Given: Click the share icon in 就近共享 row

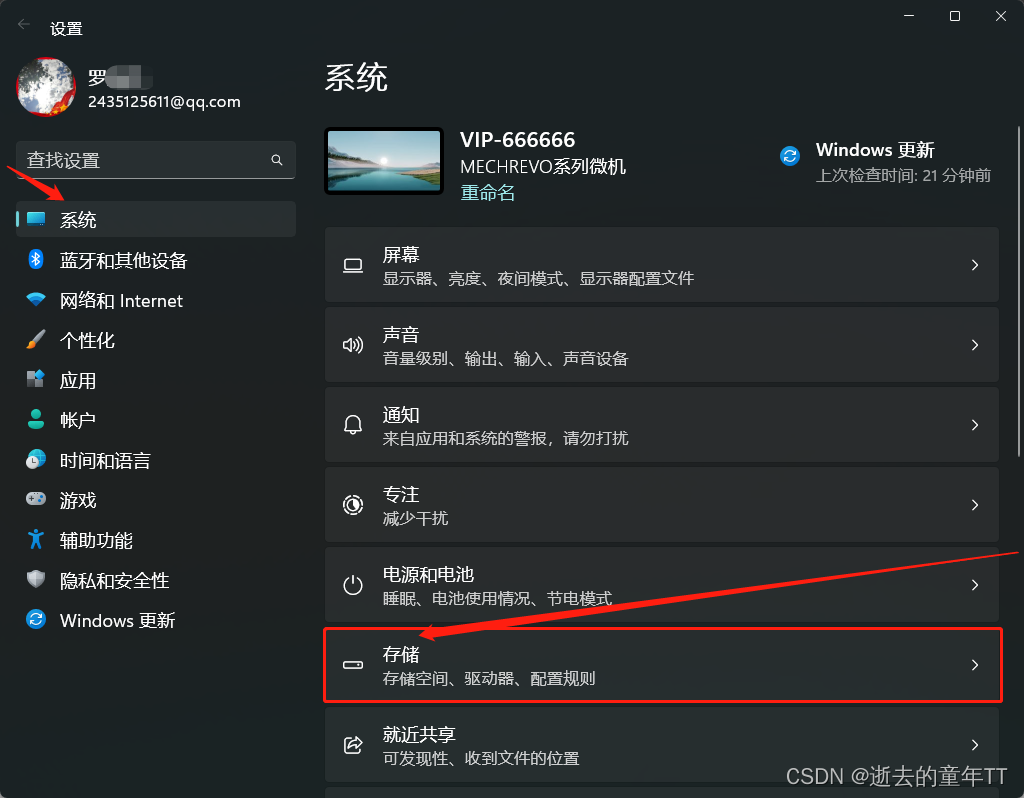Looking at the screenshot, I should 353,744.
